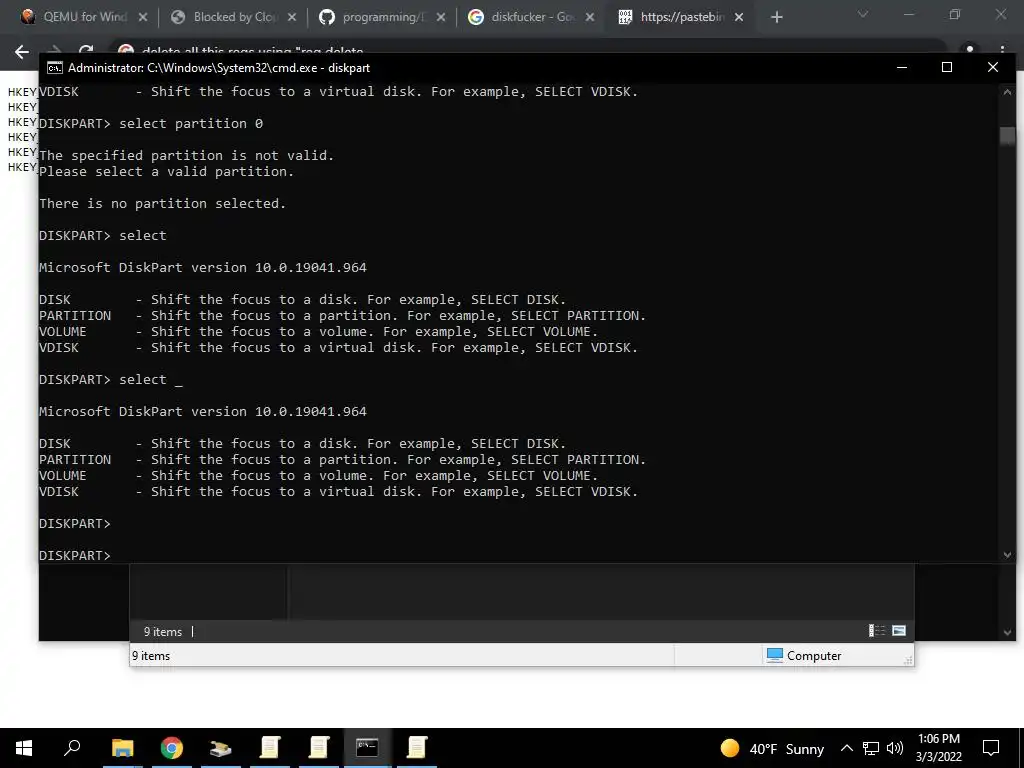The height and width of the screenshot is (768, 1024).
Task: Open File Explorer from taskbar
Action: click(122, 748)
